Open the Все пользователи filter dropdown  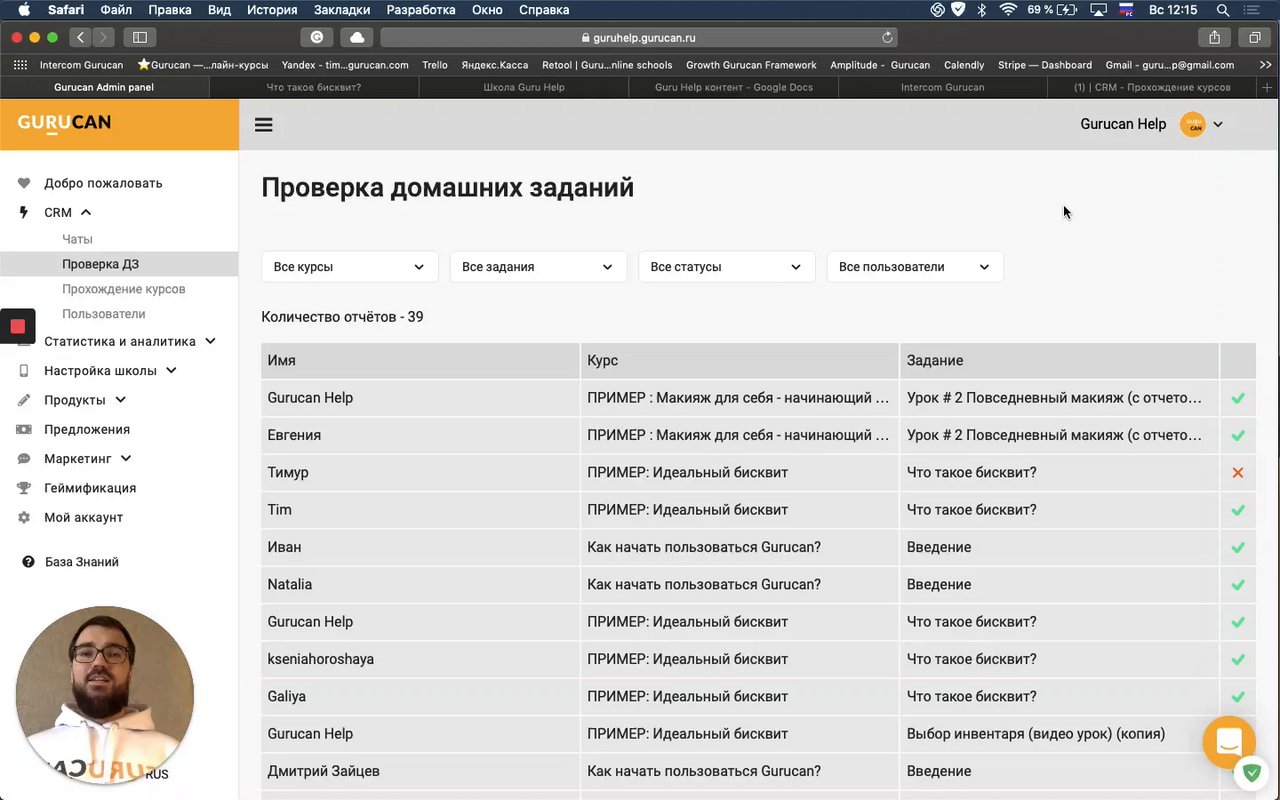[x=915, y=267]
